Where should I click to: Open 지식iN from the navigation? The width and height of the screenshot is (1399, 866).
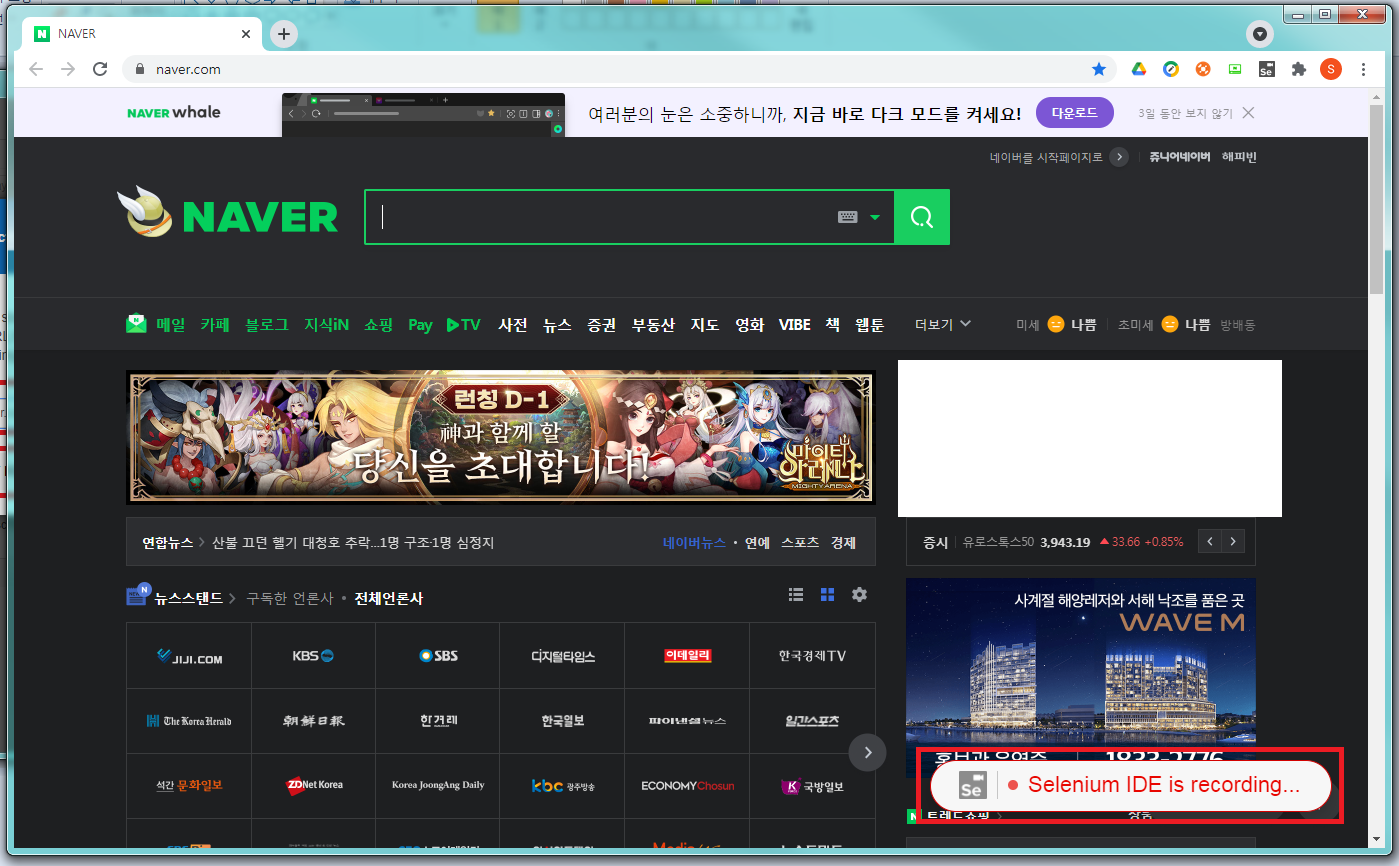tap(327, 324)
